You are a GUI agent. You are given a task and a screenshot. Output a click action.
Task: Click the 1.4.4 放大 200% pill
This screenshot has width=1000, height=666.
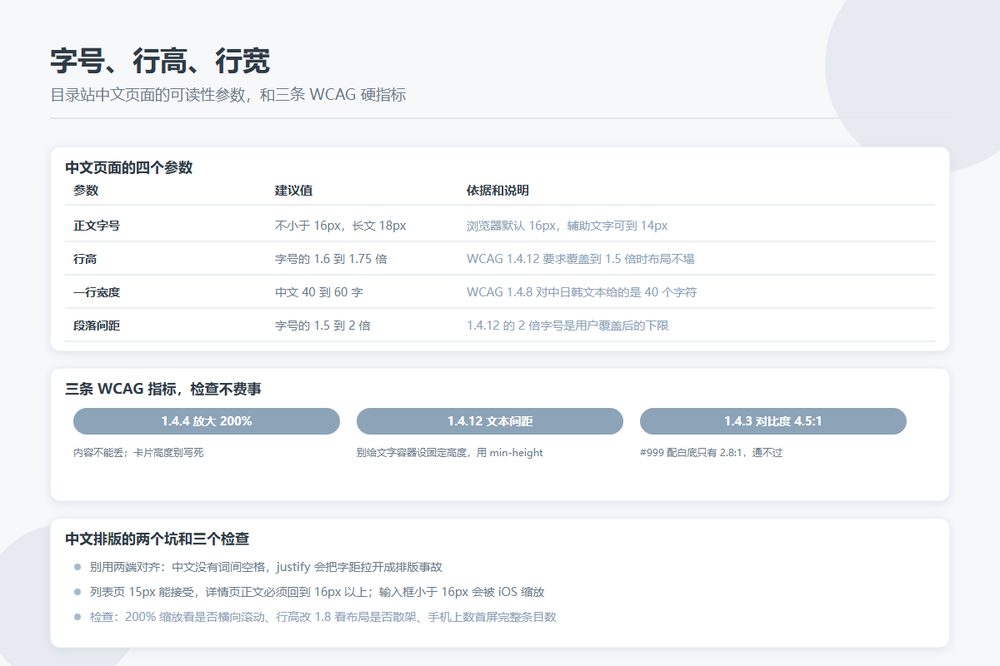(207, 421)
